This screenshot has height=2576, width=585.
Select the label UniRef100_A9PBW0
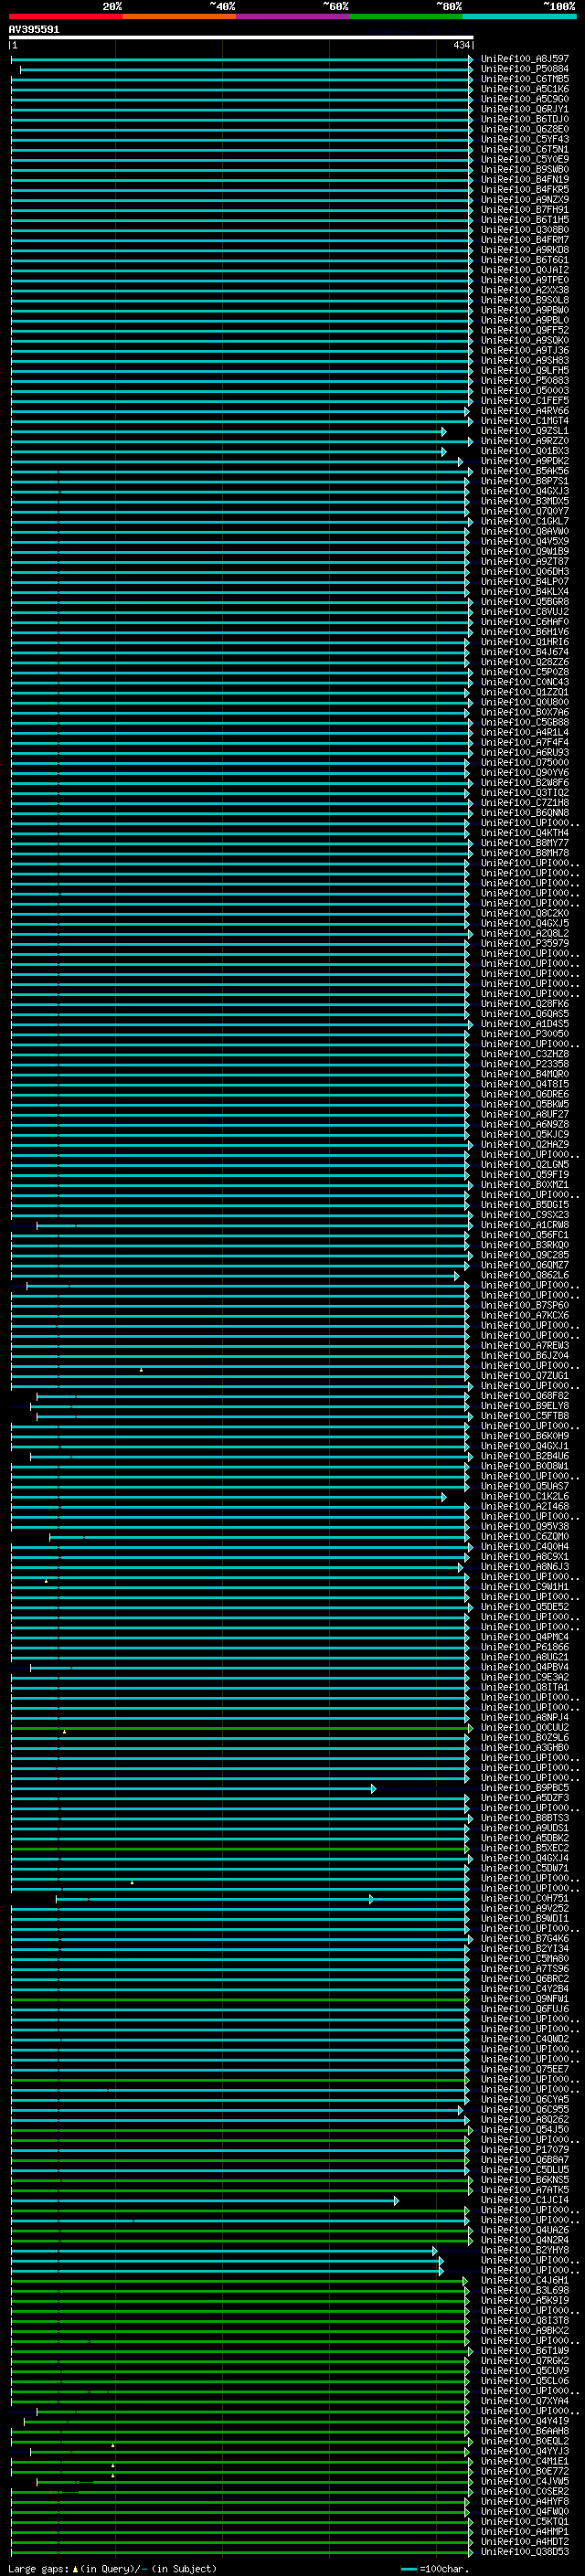click(x=524, y=310)
